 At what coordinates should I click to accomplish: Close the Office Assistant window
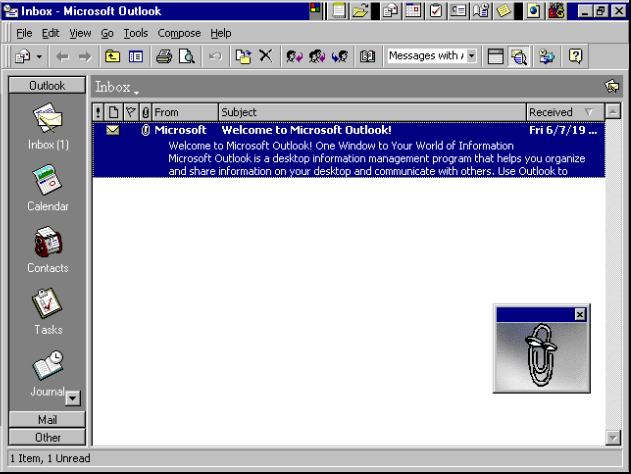point(579,314)
